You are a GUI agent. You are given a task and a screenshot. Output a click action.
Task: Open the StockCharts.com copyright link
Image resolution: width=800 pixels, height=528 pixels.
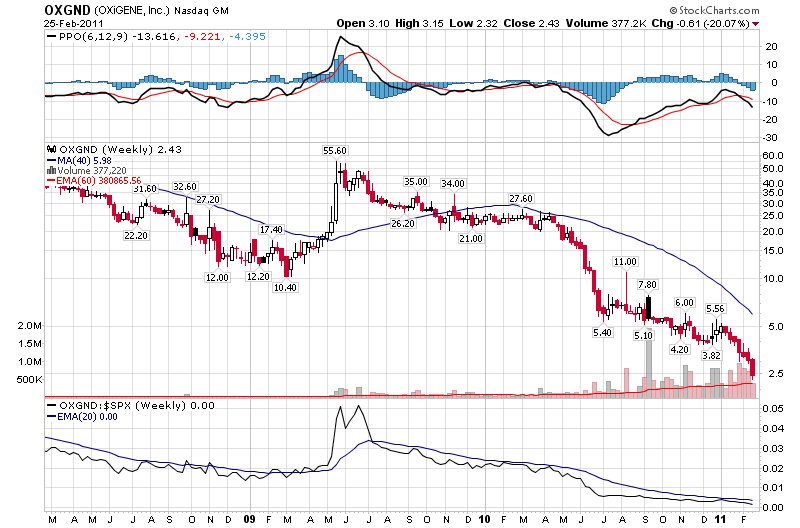pyautogui.click(x=714, y=10)
